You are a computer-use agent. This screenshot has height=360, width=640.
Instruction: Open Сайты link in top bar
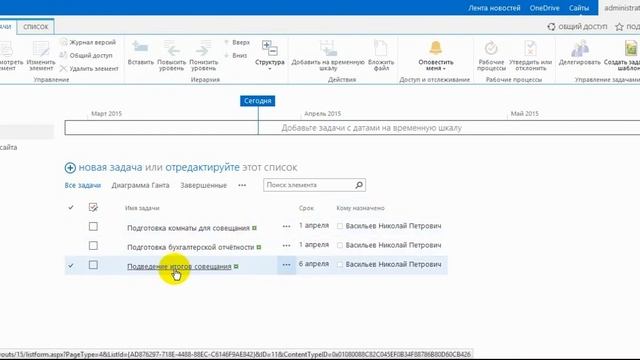[579, 8]
